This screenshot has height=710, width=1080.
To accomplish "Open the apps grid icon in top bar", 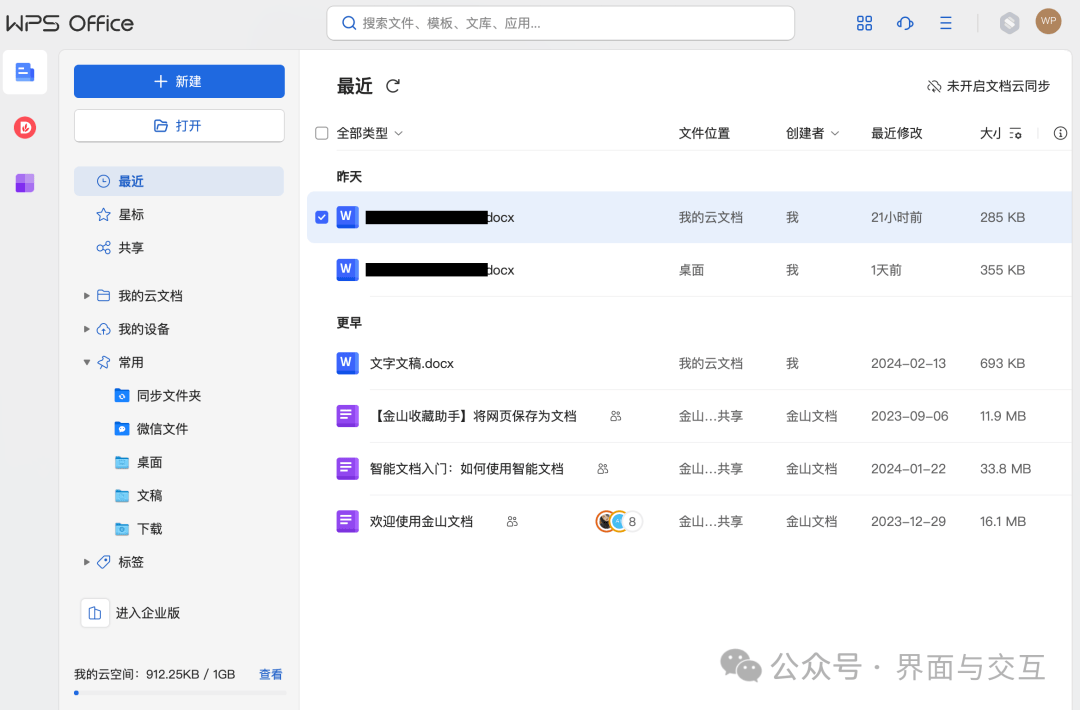I will pos(864,22).
